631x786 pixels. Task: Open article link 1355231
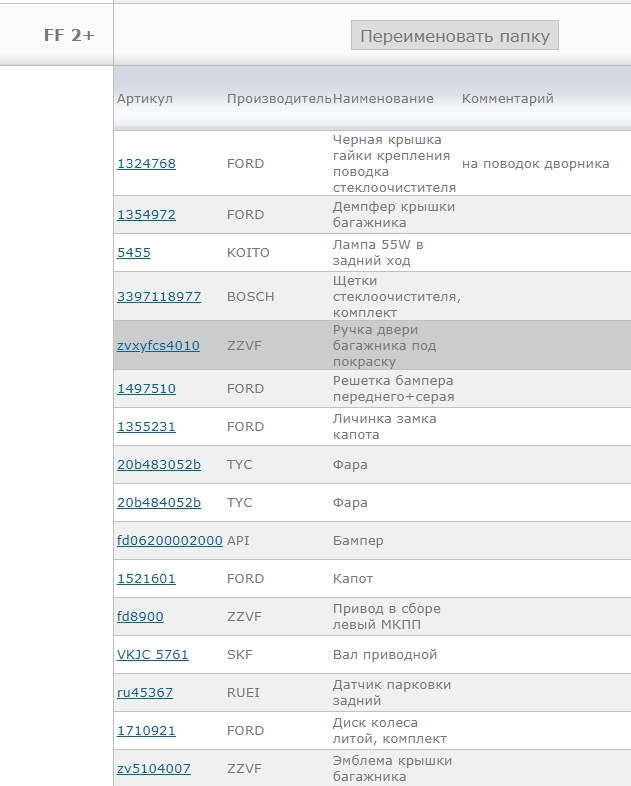pos(146,426)
